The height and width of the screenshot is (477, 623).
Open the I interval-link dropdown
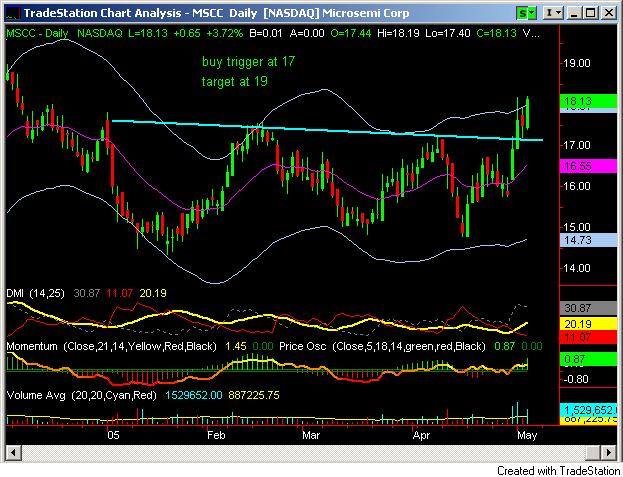[553, 14]
